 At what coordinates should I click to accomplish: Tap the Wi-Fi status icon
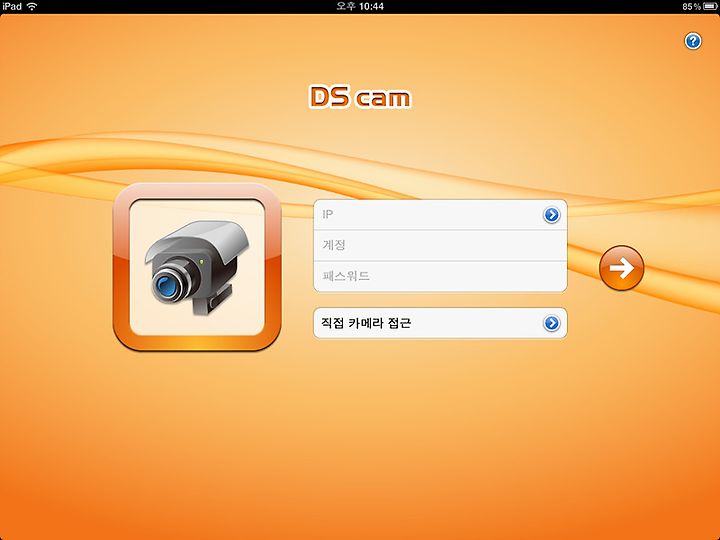click(x=32, y=6)
